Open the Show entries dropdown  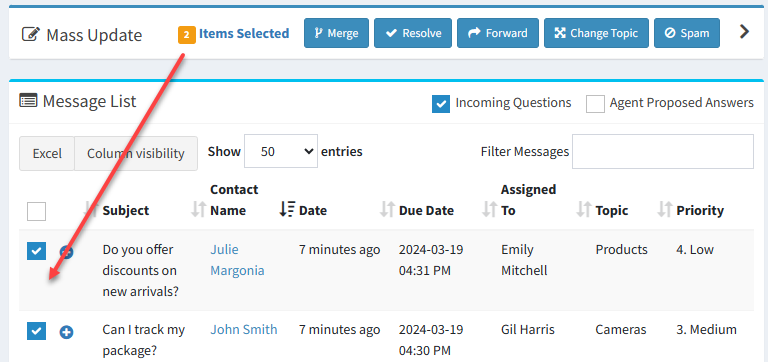(x=281, y=151)
